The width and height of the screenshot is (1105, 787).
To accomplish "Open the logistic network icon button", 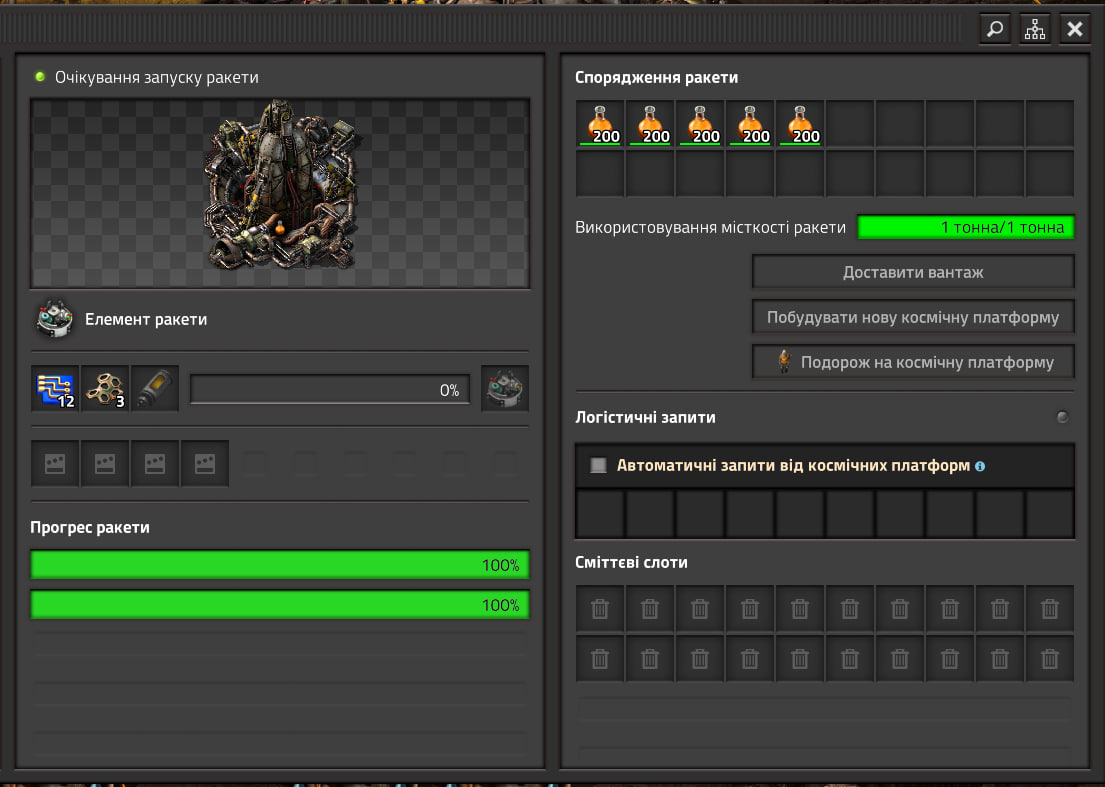I will coord(1034,29).
